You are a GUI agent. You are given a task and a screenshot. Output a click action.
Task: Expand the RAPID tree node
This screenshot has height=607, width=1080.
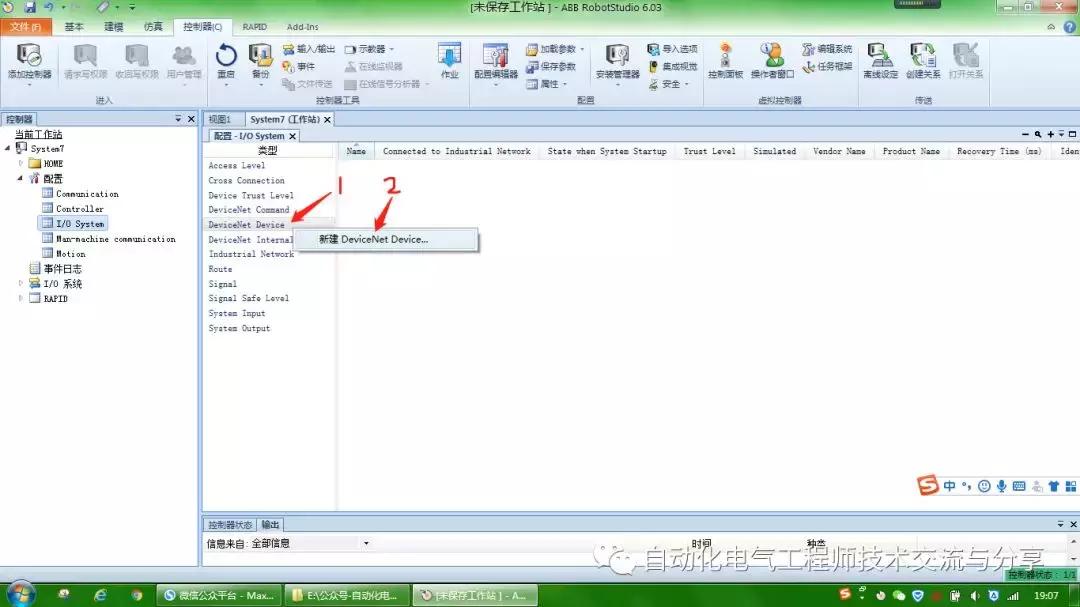pos(21,298)
